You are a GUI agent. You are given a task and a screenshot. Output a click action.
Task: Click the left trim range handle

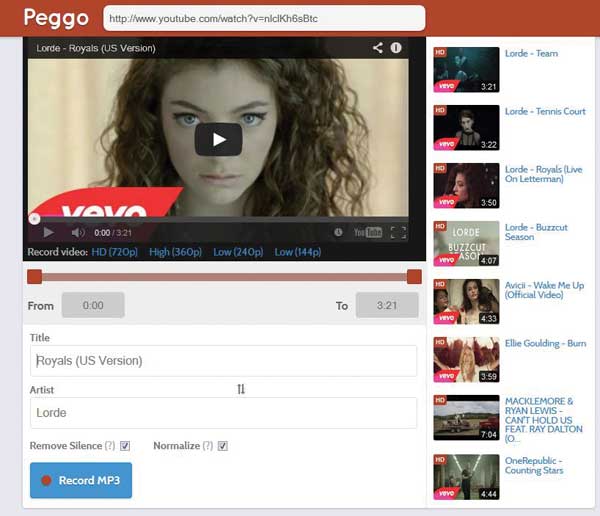(x=34, y=277)
